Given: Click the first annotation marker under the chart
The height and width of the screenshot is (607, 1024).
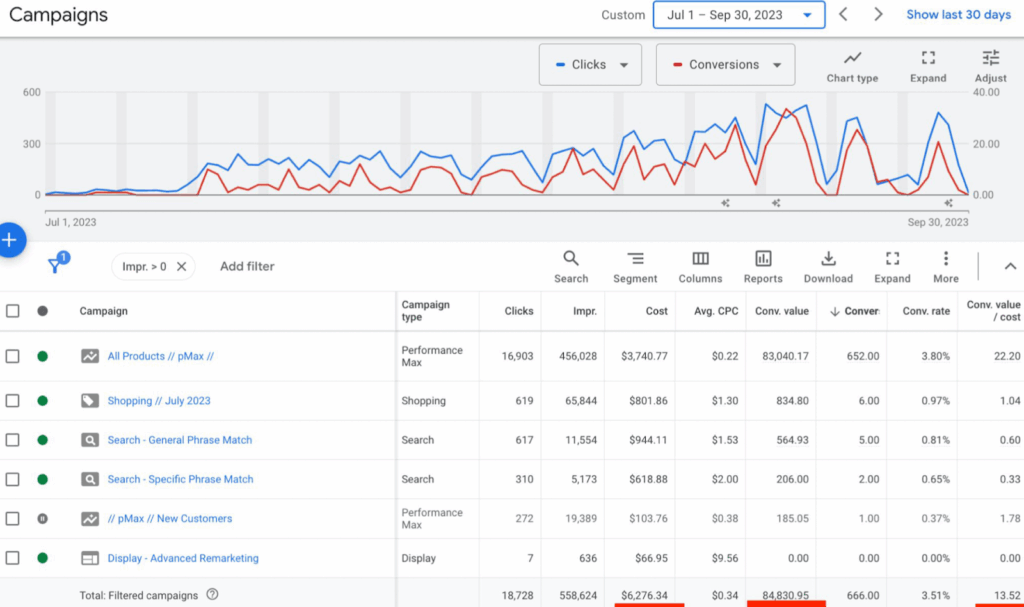Looking at the screenshot, I should (725, 203).
